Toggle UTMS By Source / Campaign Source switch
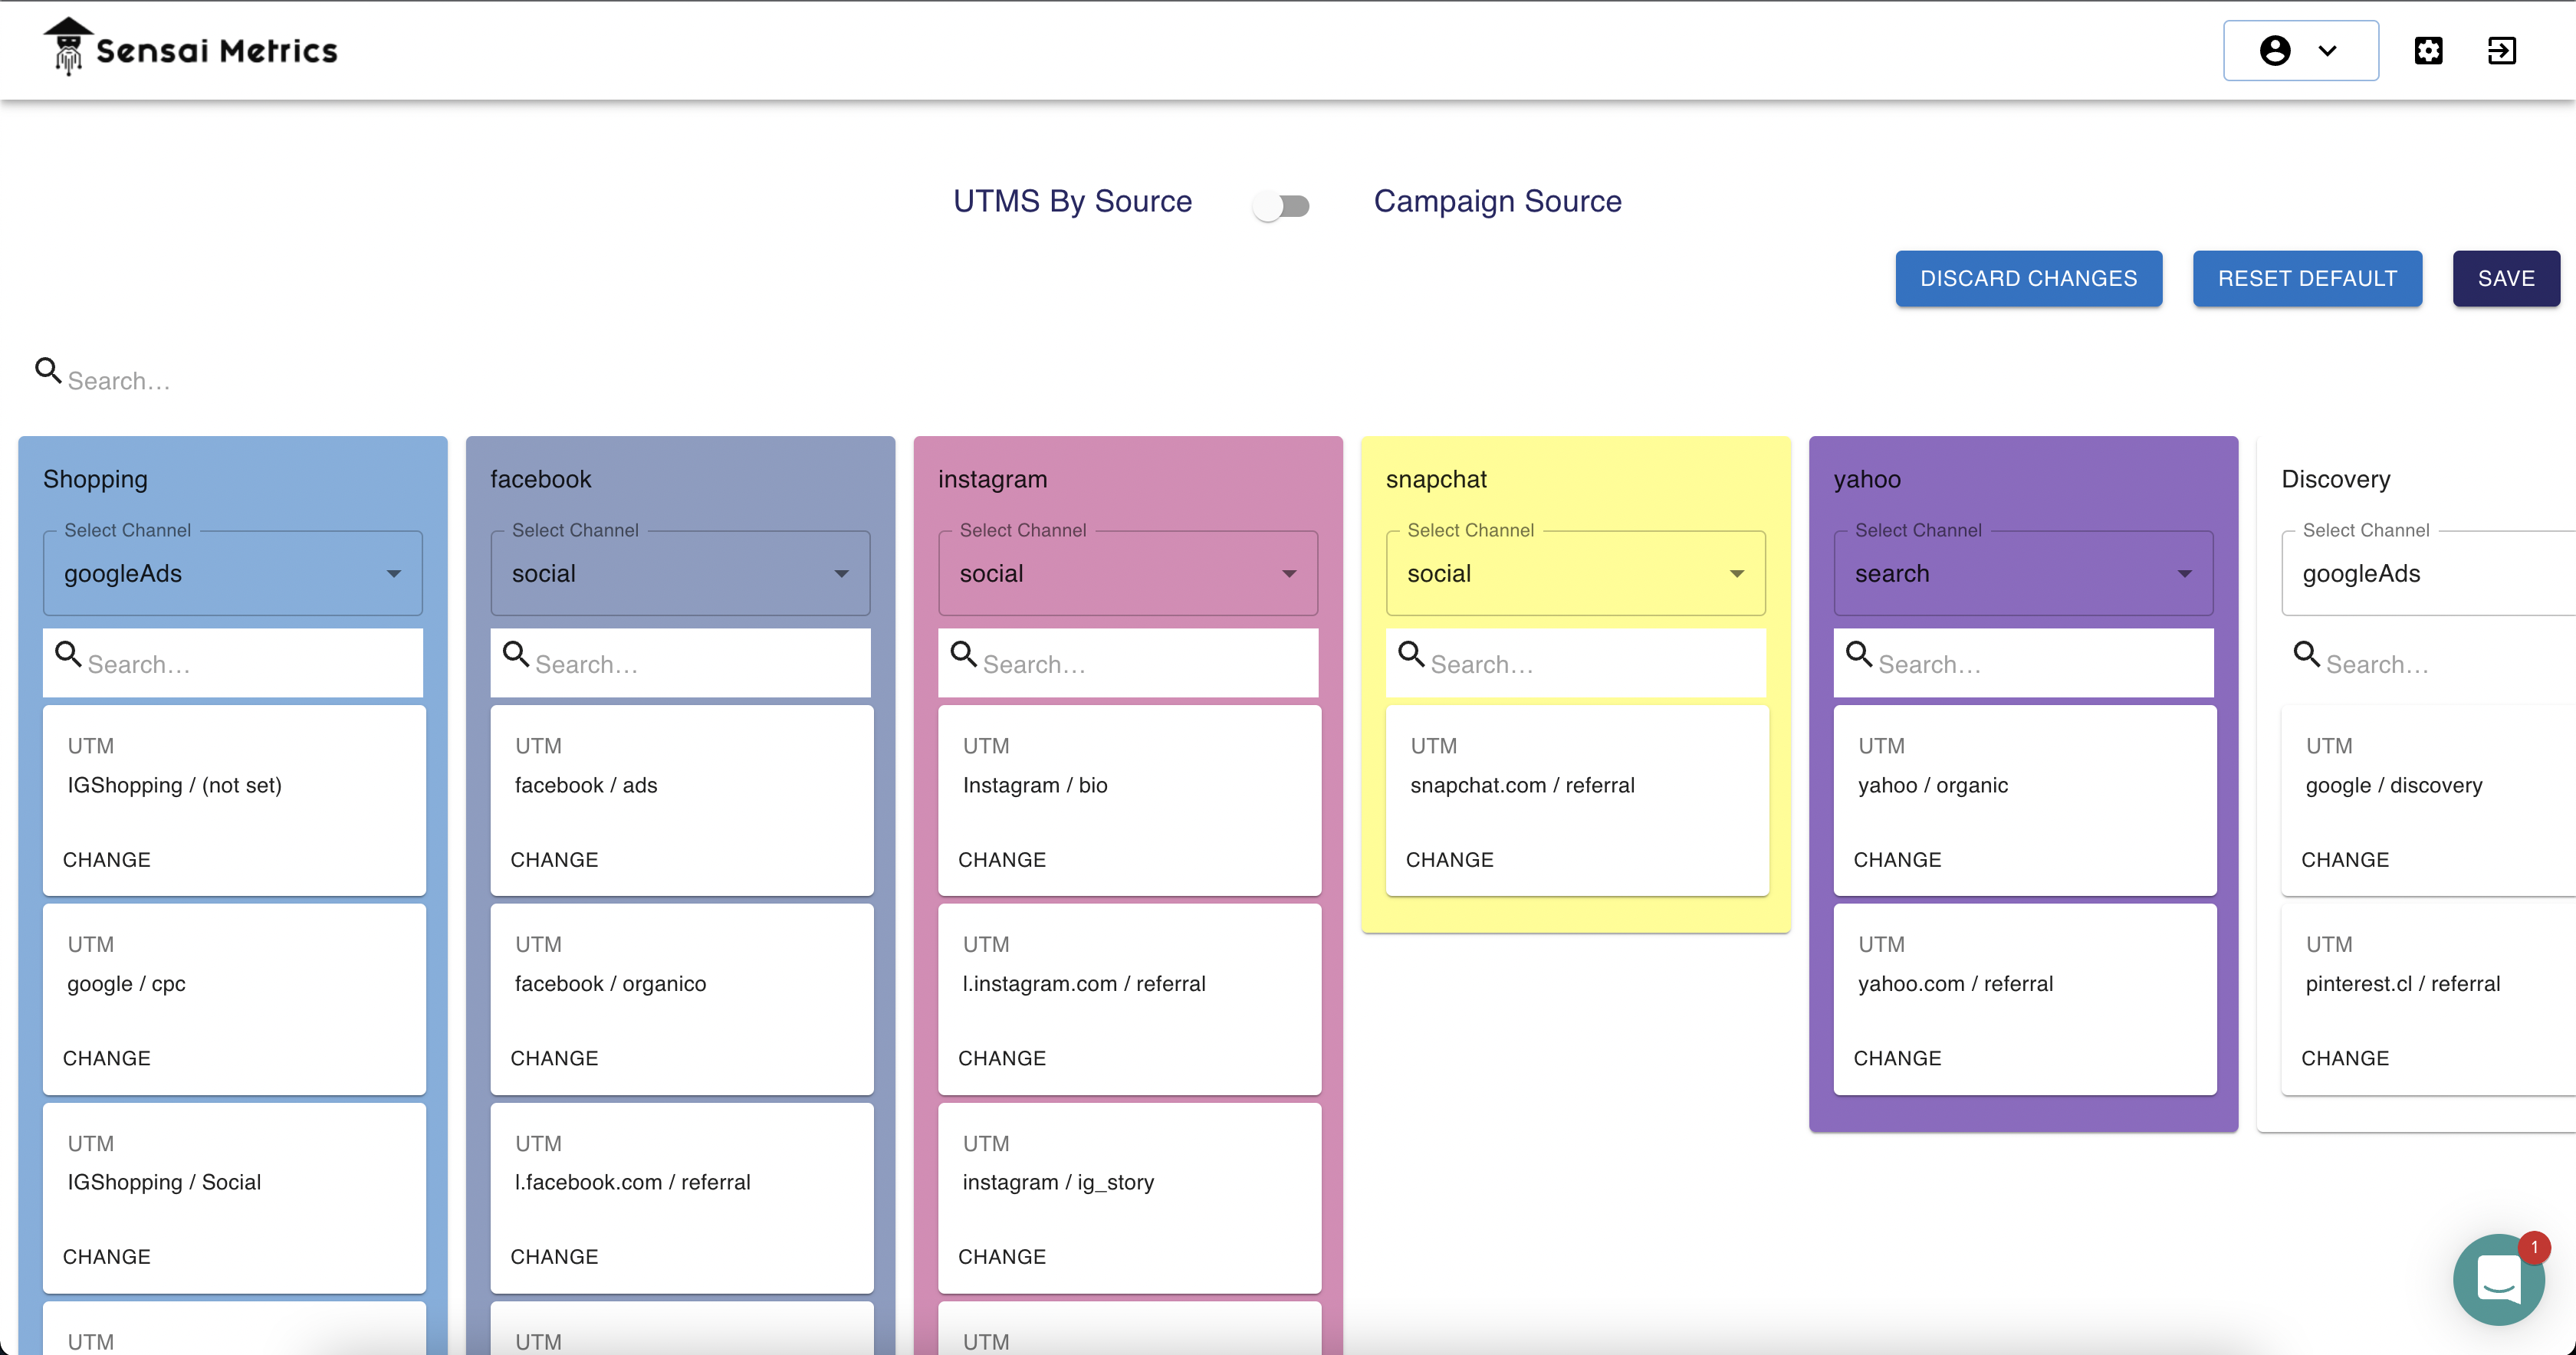2576x1355 pixels. pyautogui.click(x=1282, y=205)
